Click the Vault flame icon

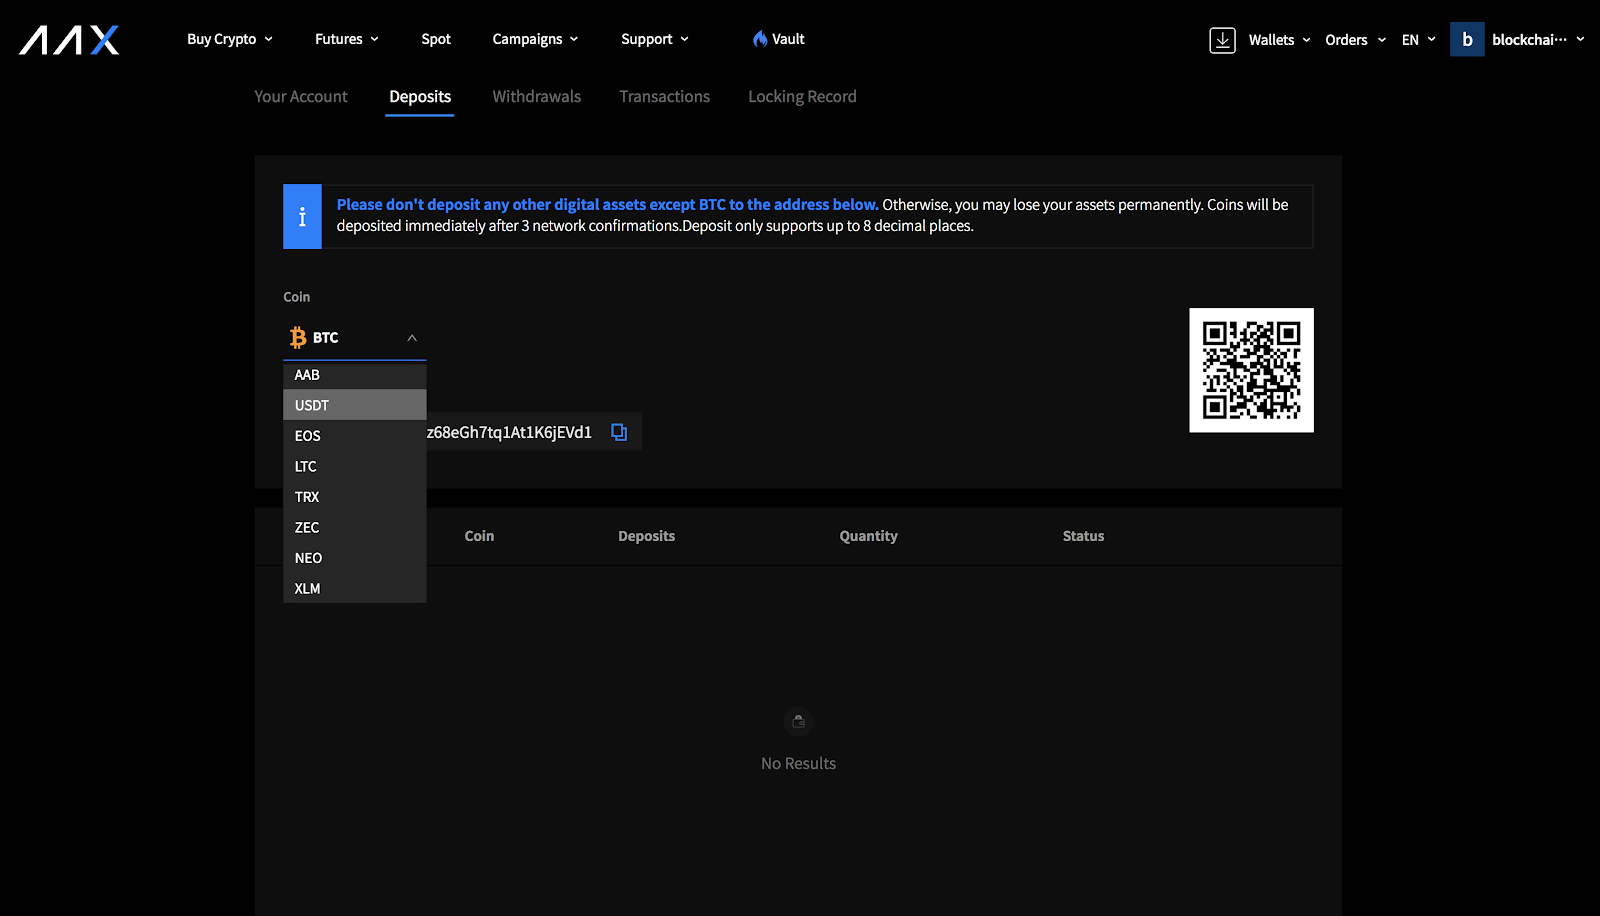(x=760, y=39)
